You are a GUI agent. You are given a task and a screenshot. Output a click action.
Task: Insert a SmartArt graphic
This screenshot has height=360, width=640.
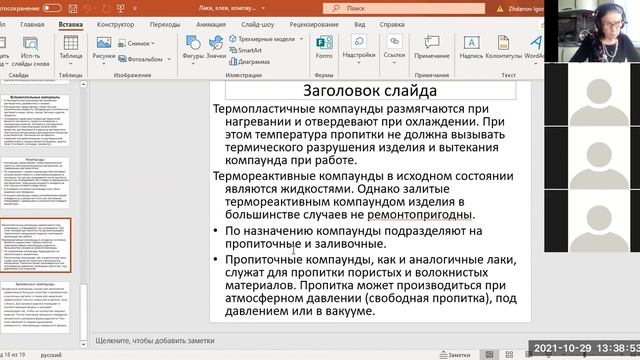pos(246,50)
